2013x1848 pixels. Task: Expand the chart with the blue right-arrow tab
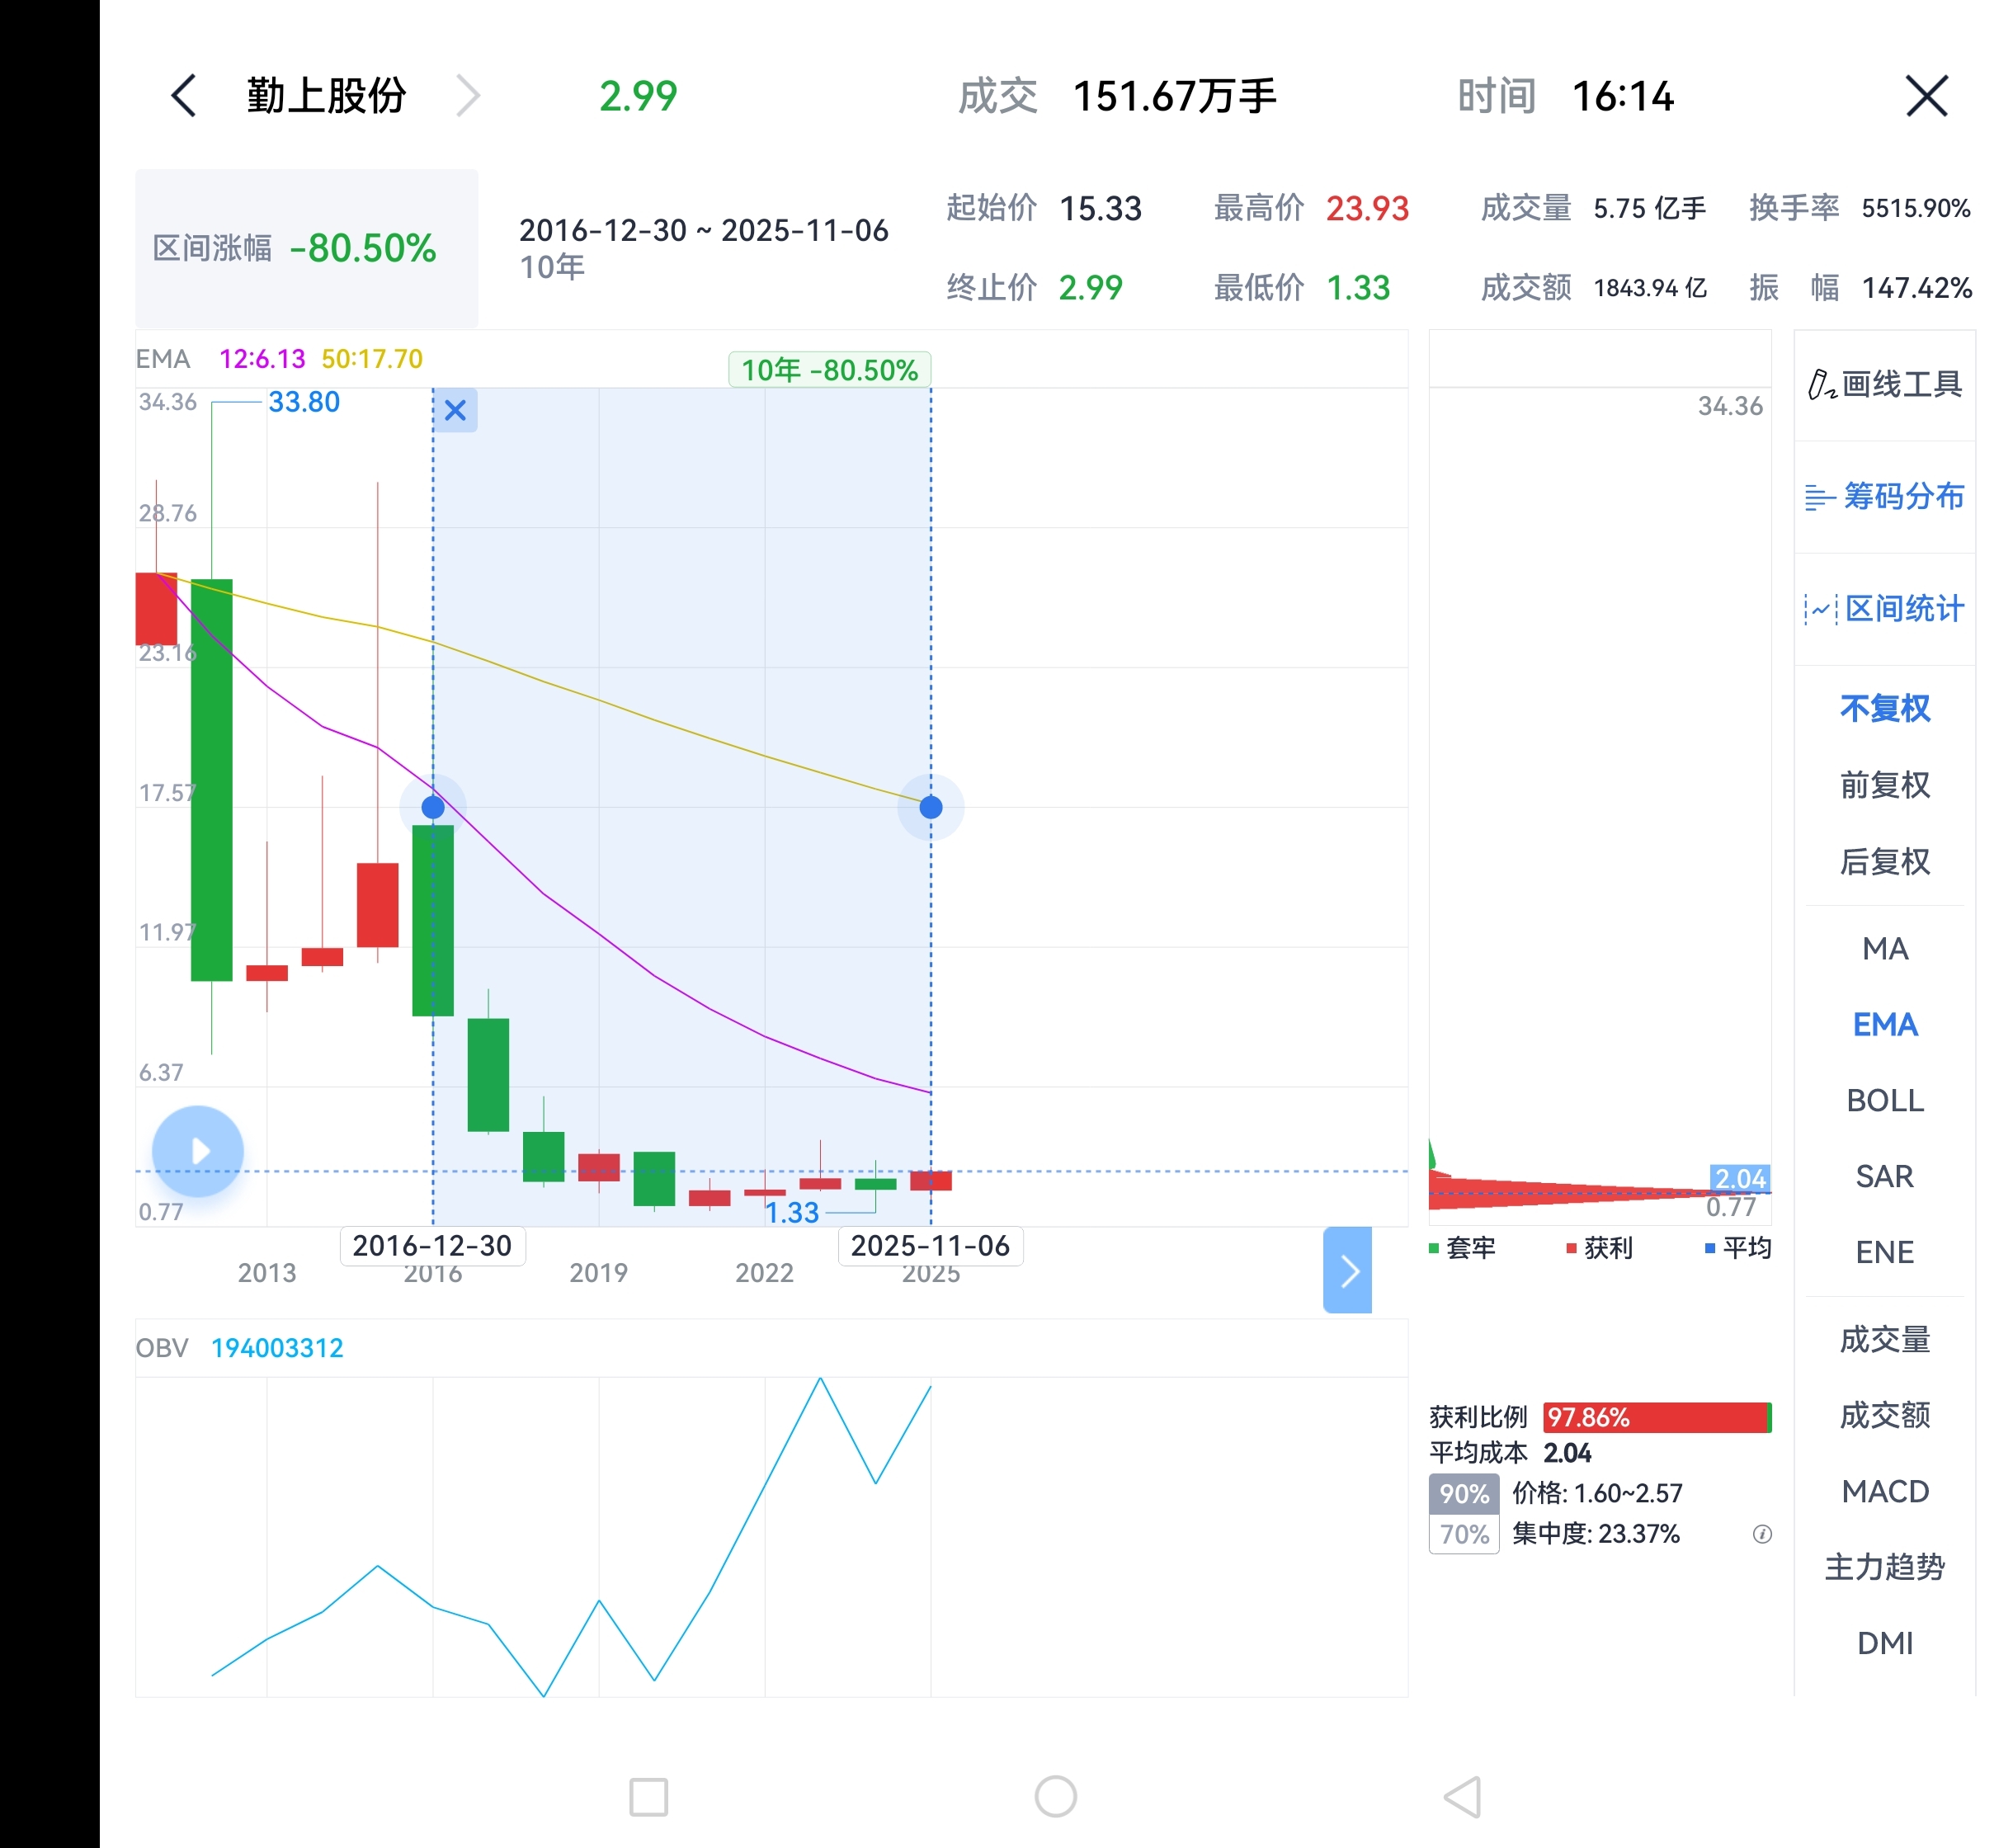pos(1347,1270)
